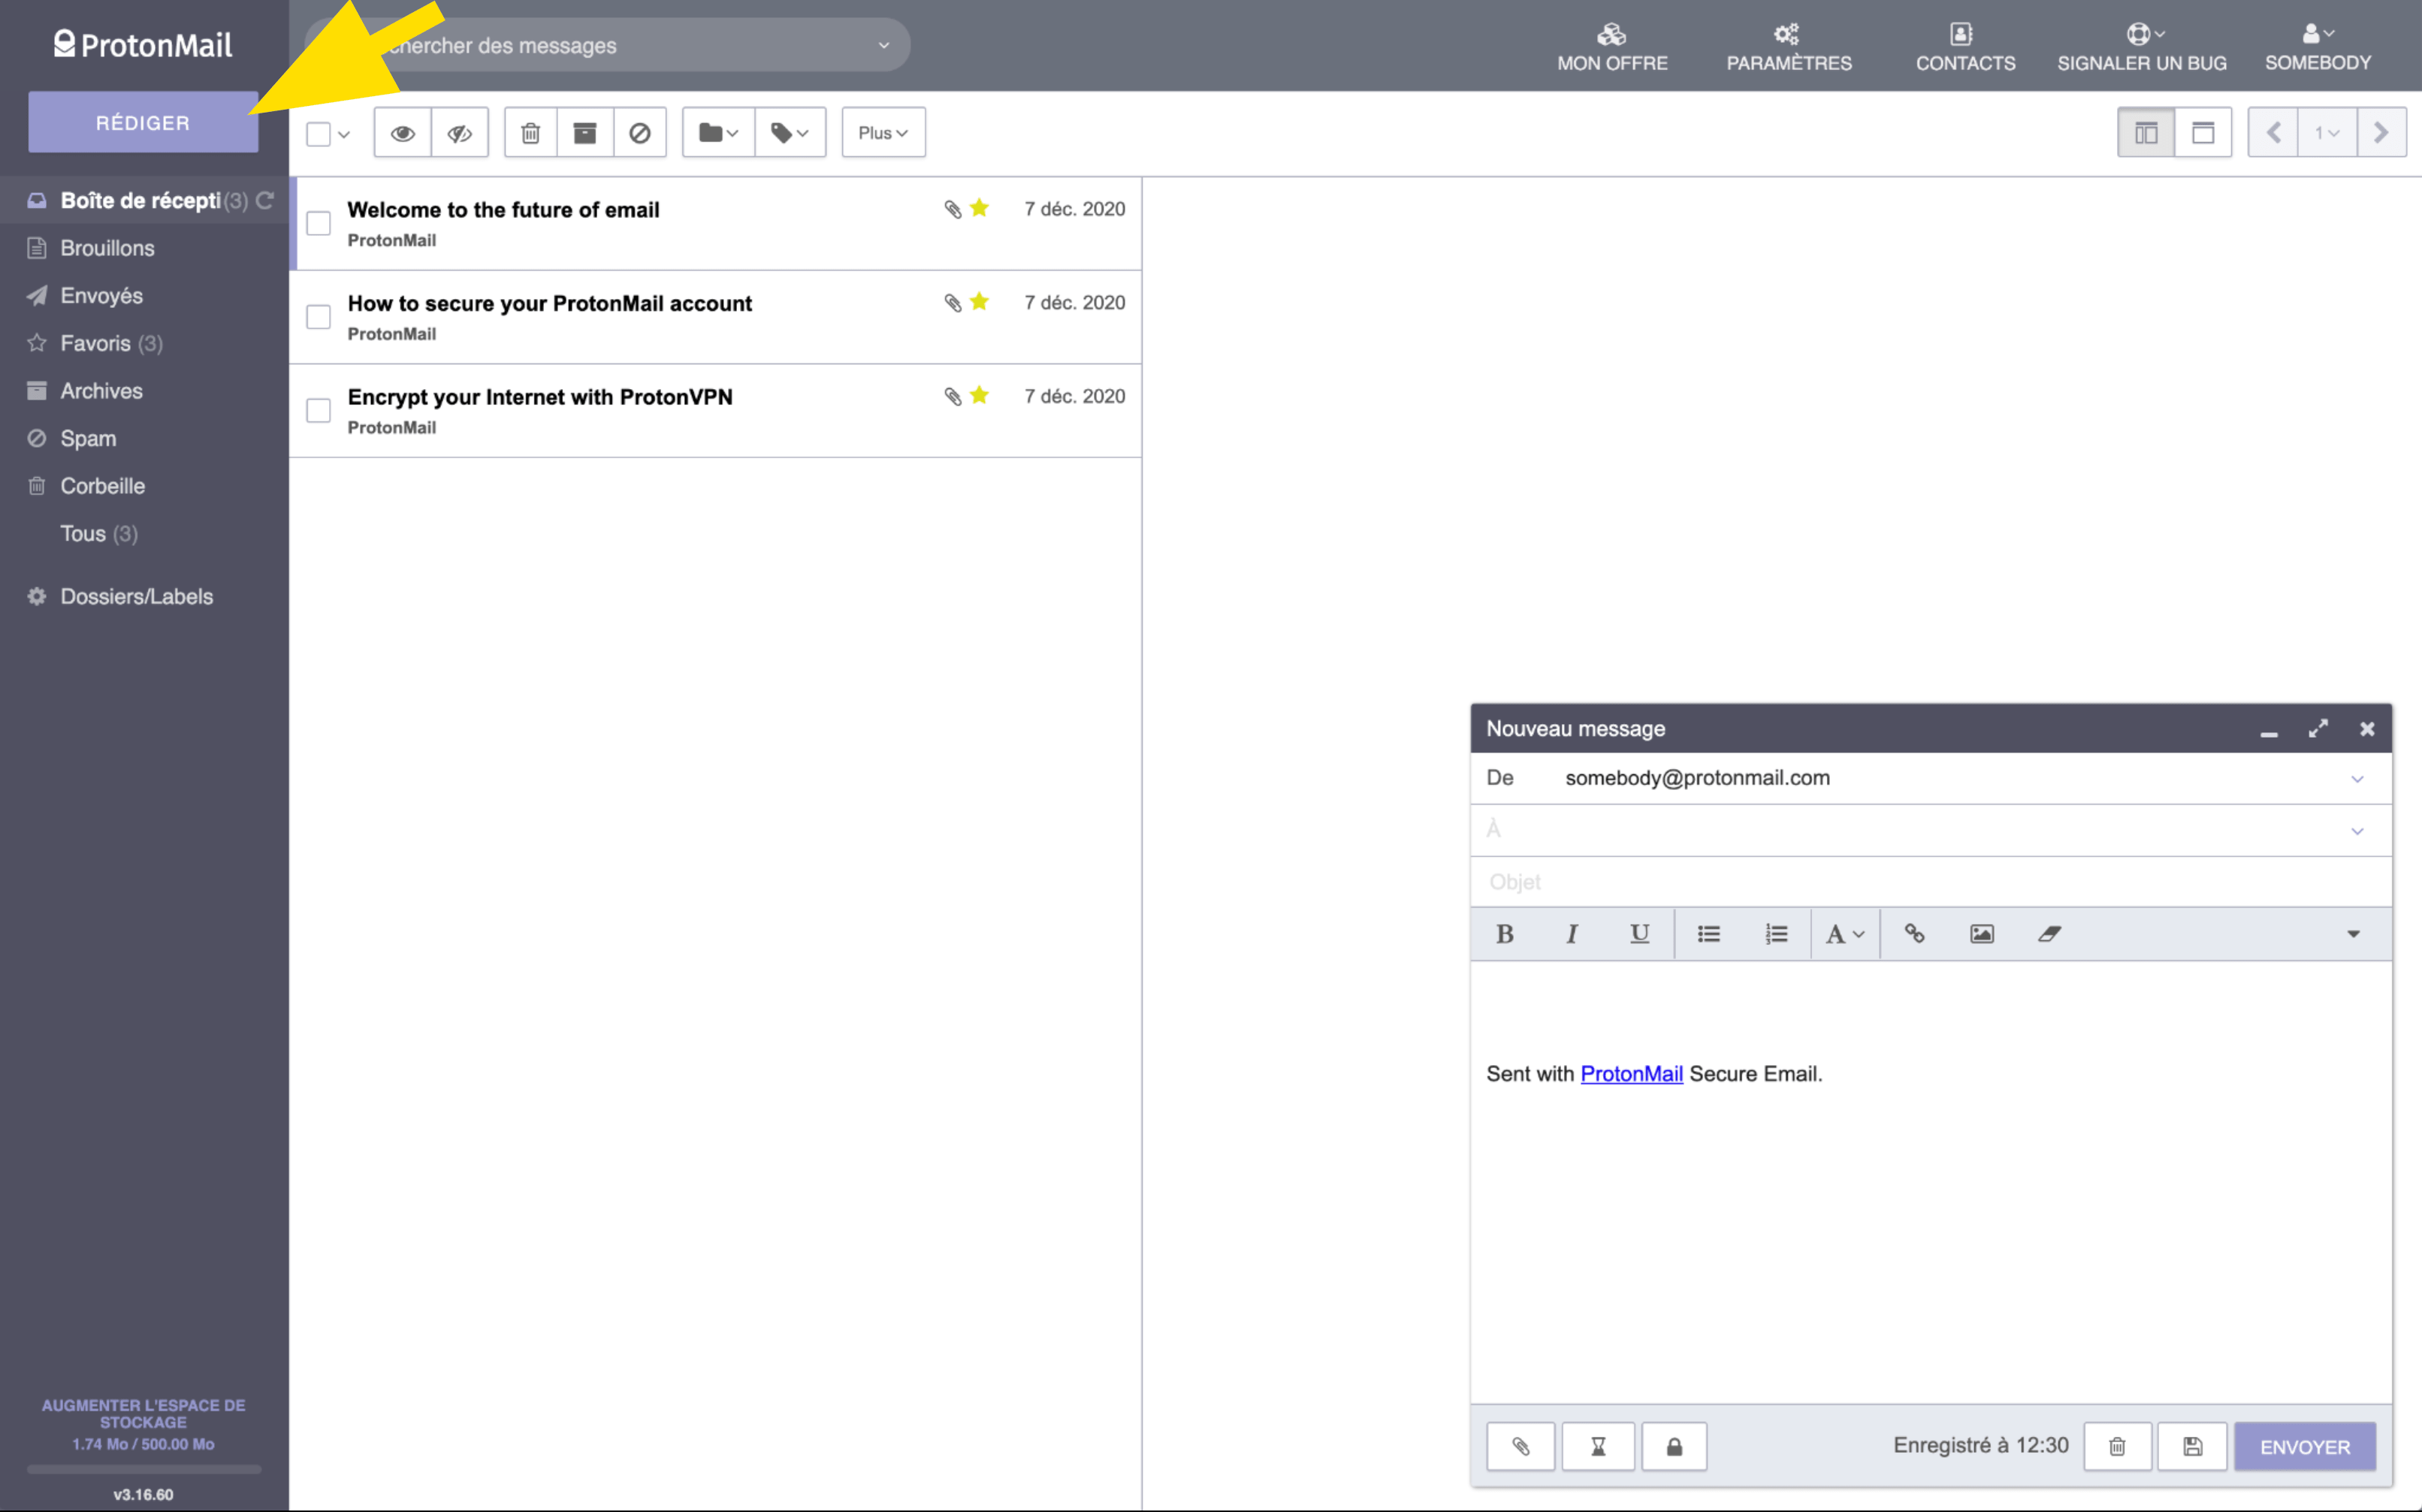
Task: Archive selected messages with toolbar icon
Action: click(585, 133)
